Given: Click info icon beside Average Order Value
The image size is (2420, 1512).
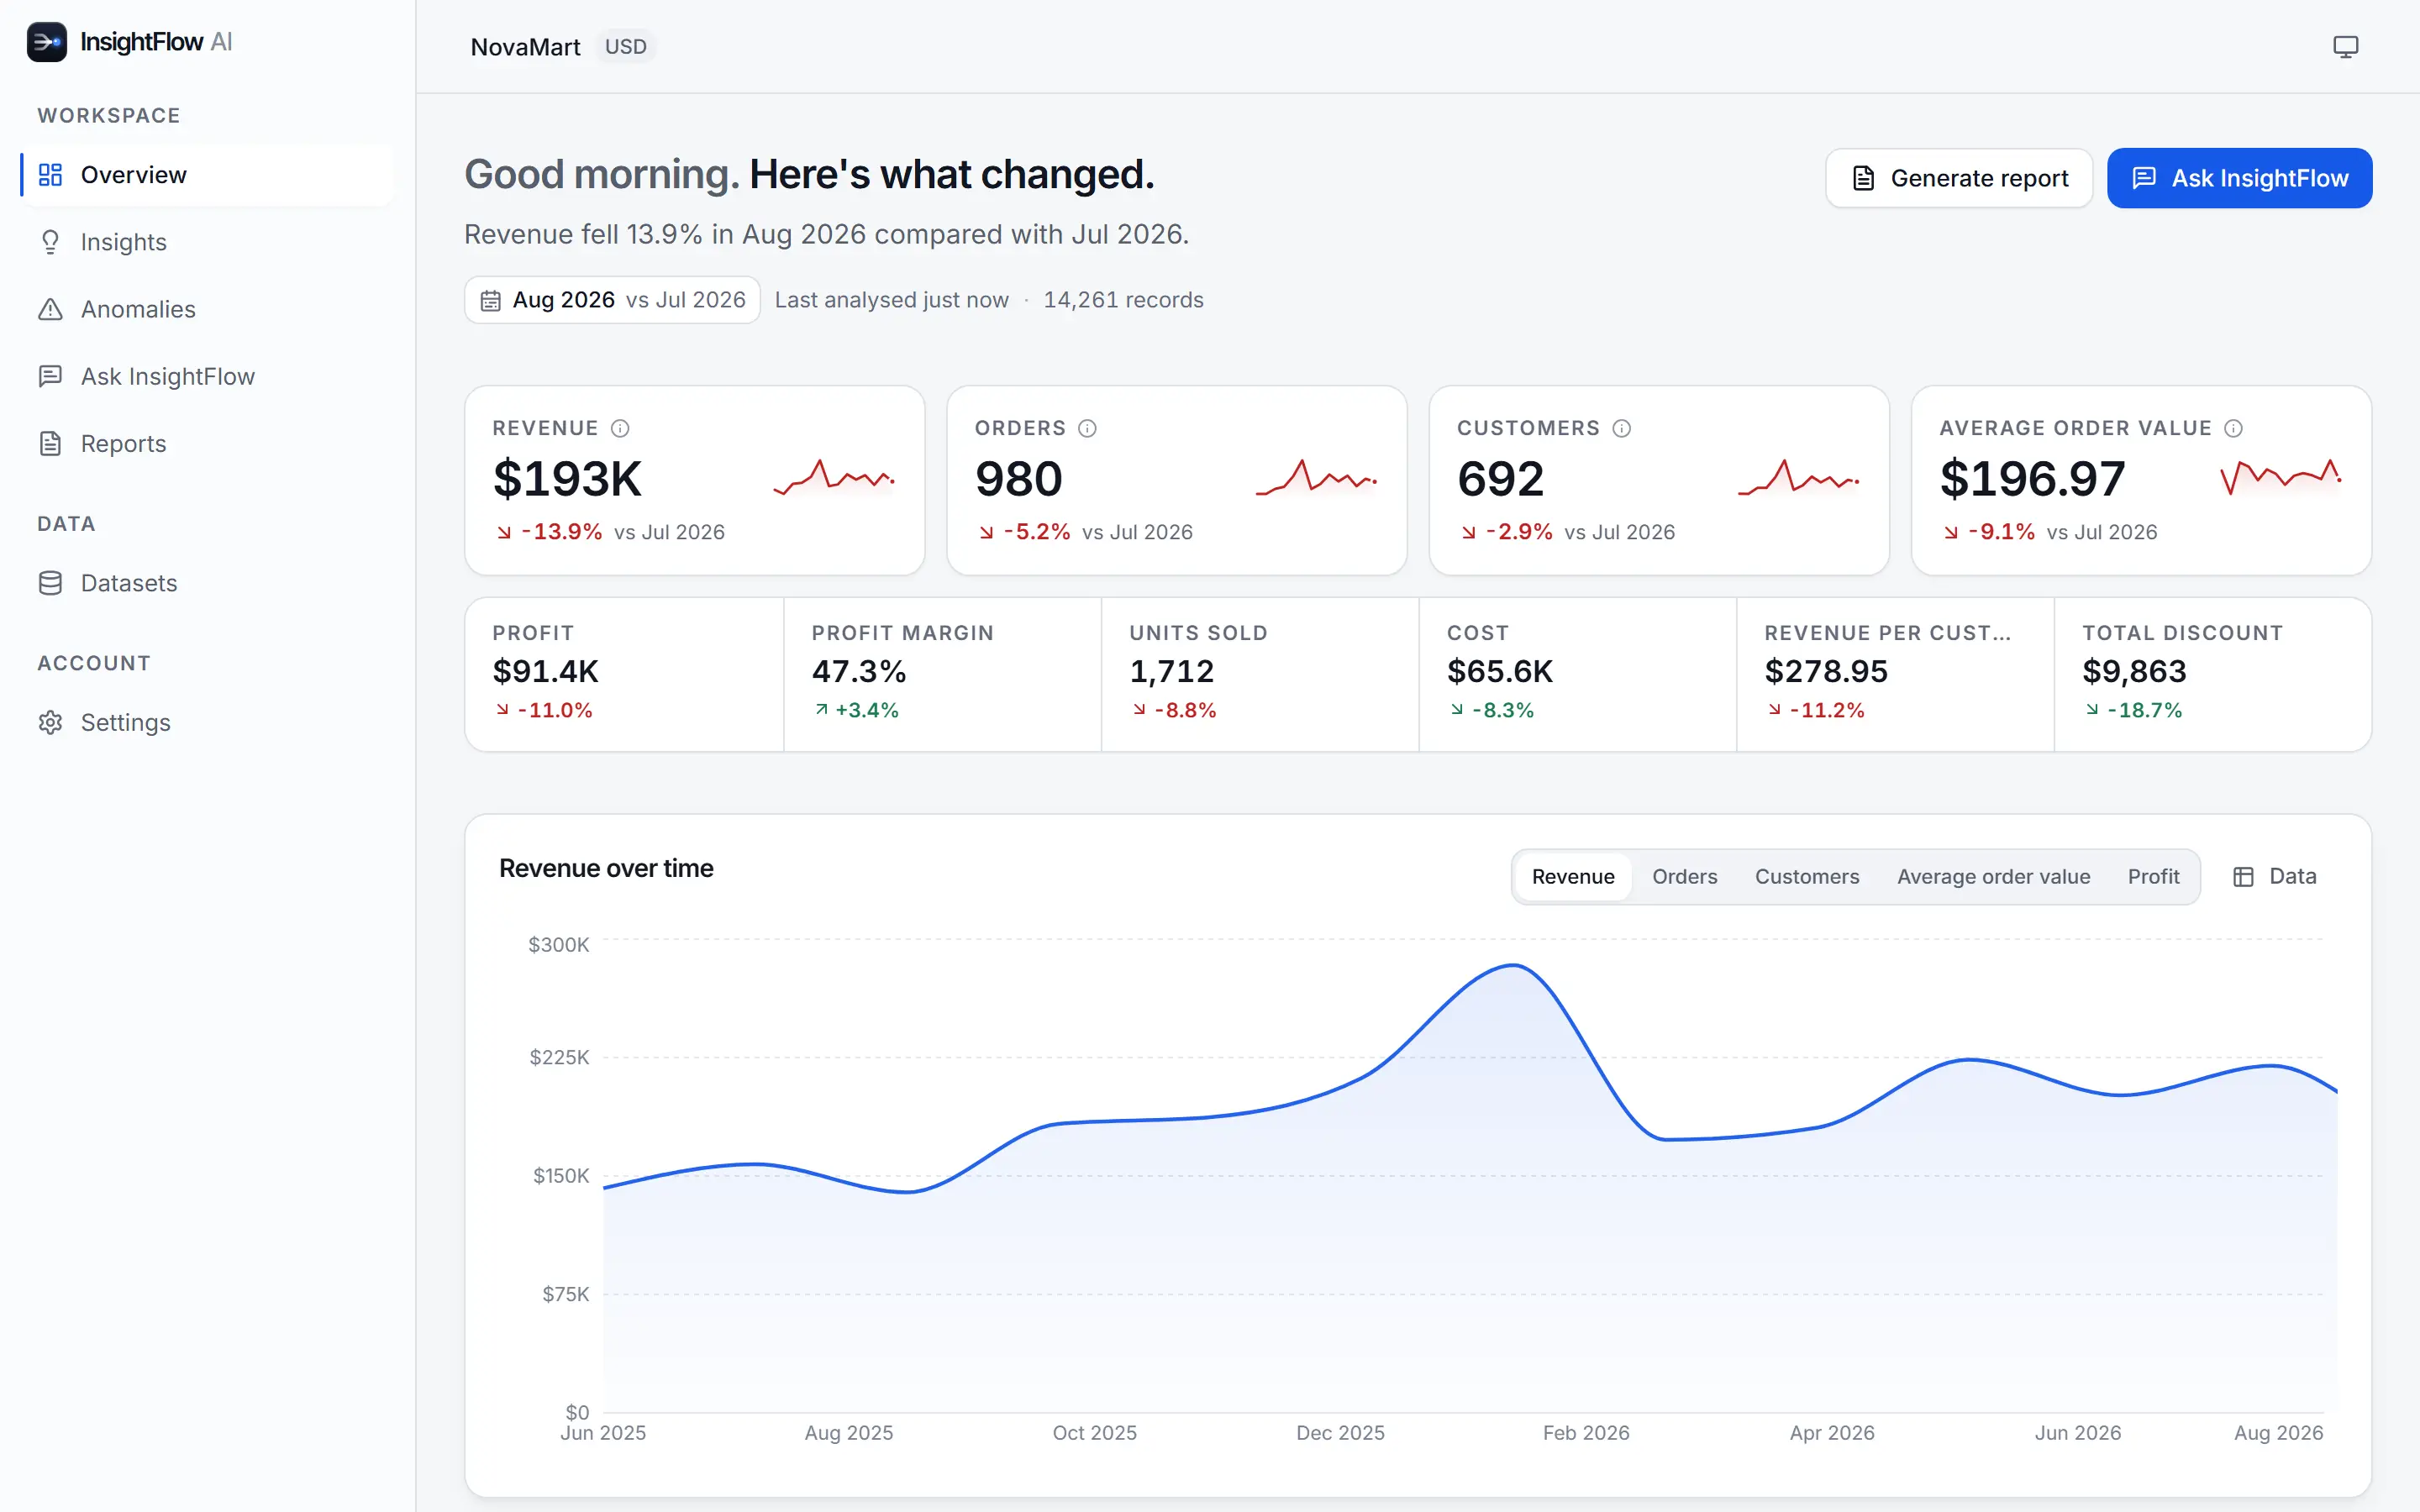Looking at the screenshot, I should pos(2233,428).
